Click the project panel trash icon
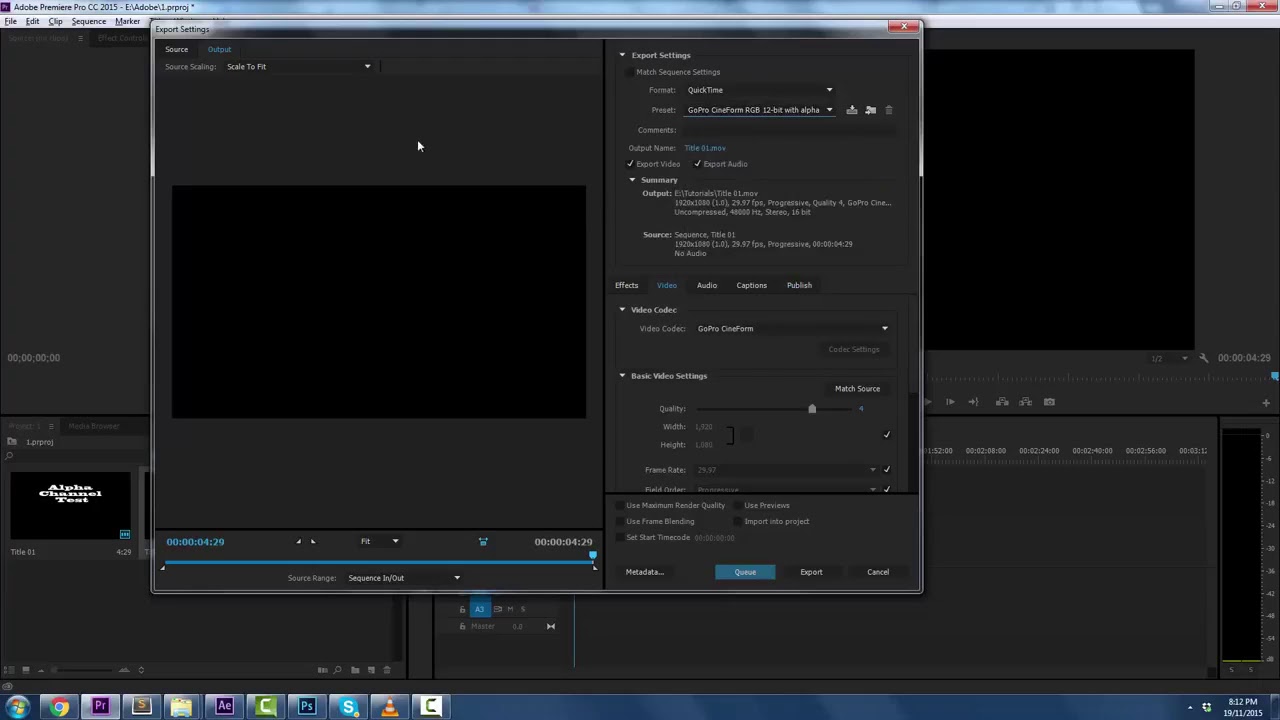Screen dimensions: 1280x720 (389, 670)
